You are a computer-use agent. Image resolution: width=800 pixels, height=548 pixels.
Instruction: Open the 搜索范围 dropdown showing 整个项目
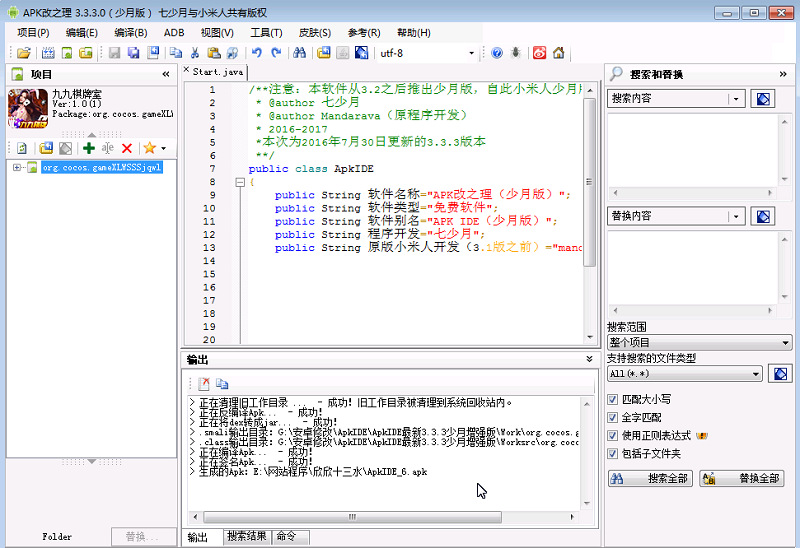point(700,342)
